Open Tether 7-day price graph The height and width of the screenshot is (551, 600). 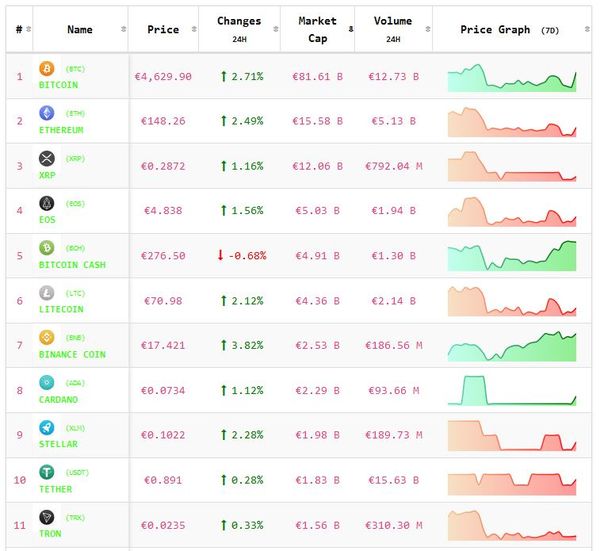pyautogui.click(x=512, y=484)
